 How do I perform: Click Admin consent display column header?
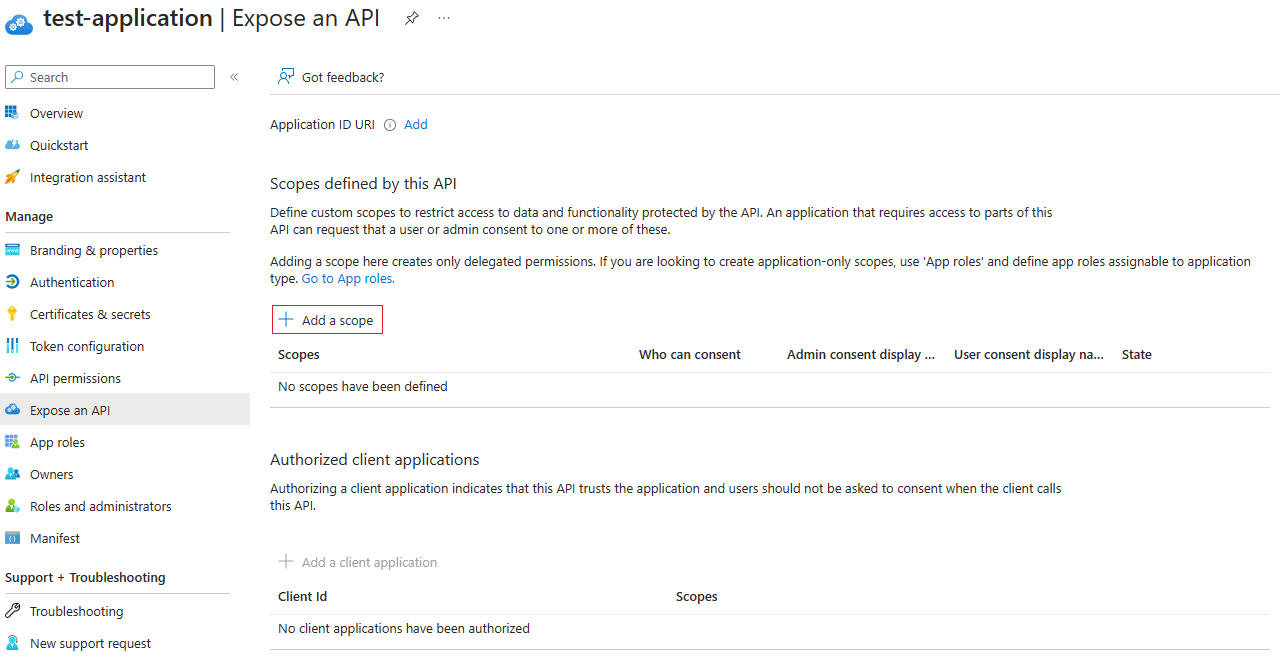pos(861,355)
